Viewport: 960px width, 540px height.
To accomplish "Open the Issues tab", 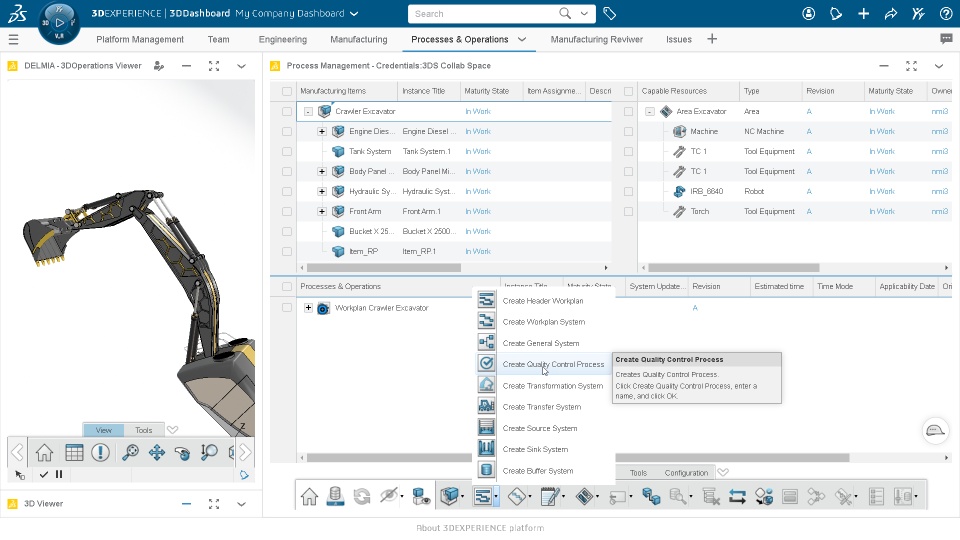I will pyautogui.click(x=678, y=39).
